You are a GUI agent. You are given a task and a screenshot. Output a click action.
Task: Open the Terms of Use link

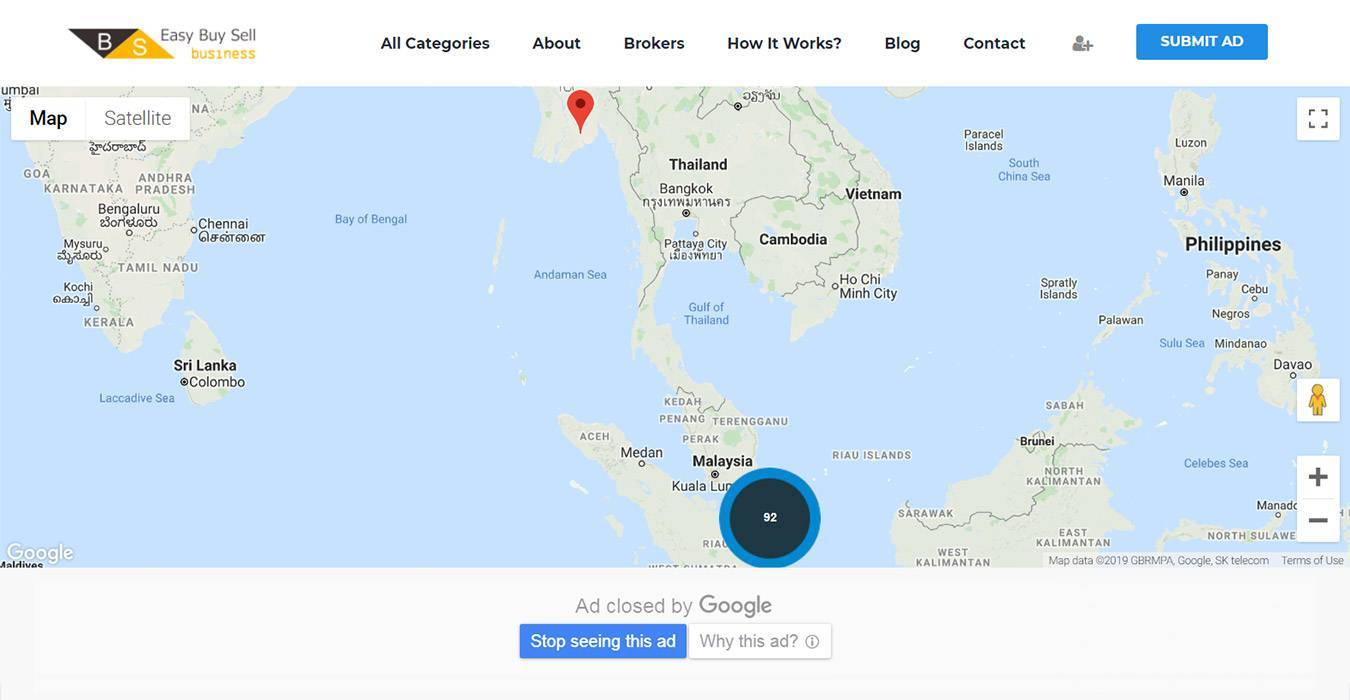pyautogui.click(x=1312, y=561)
